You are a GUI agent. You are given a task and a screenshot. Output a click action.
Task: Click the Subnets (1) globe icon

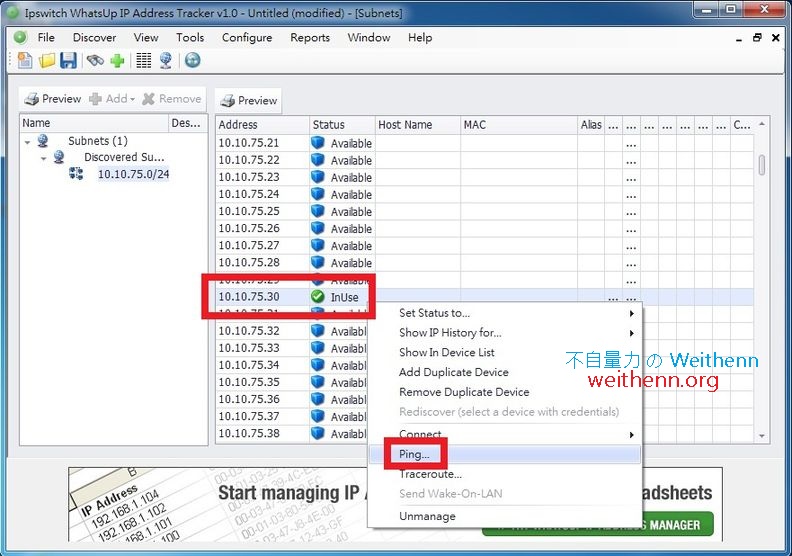pyautogui.click(x=43, y=141)
